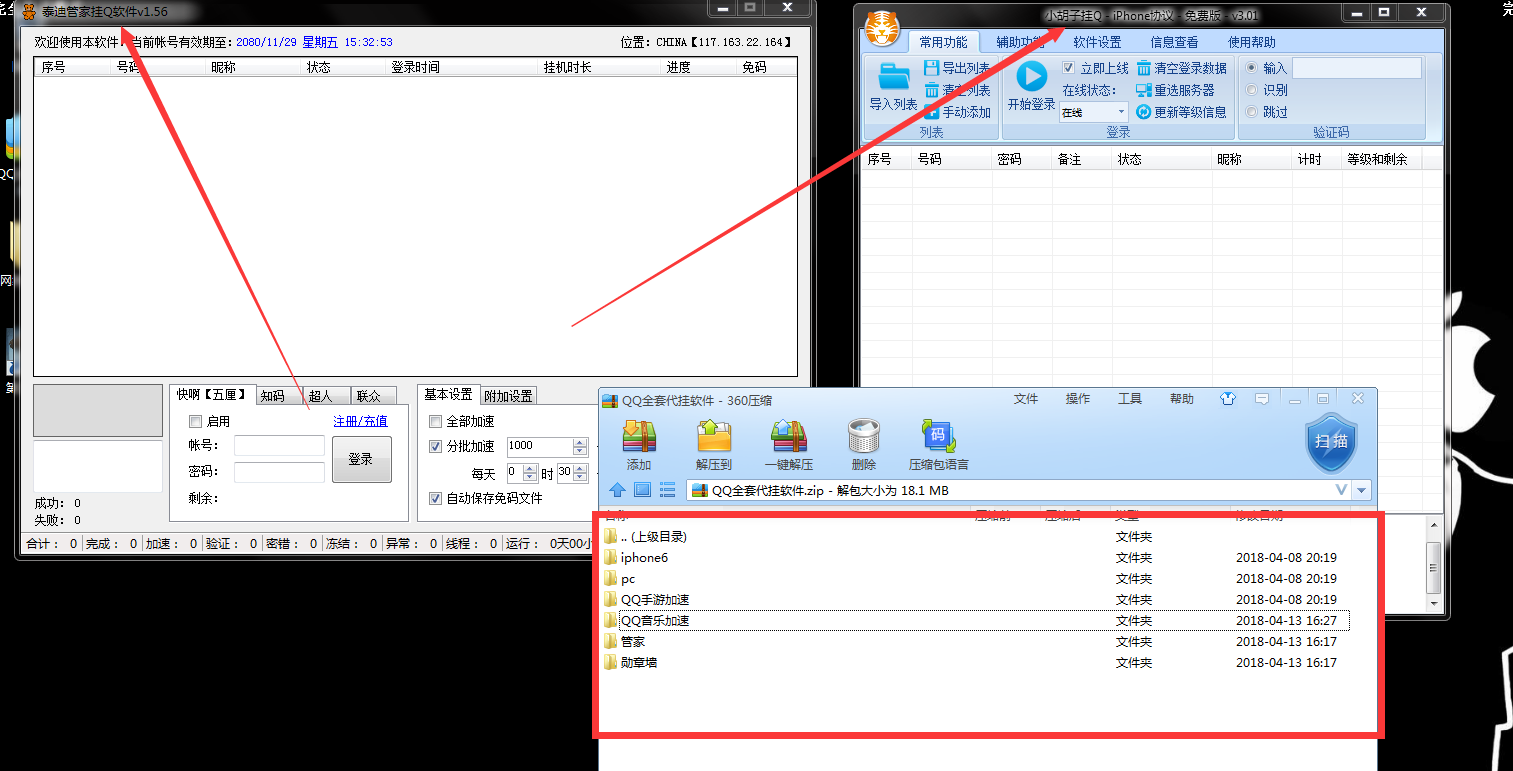Screen dimensions: 1513x771
Task: Click the feedback speech-bubble icon in 360压缩
Action: click(1262, 399)
